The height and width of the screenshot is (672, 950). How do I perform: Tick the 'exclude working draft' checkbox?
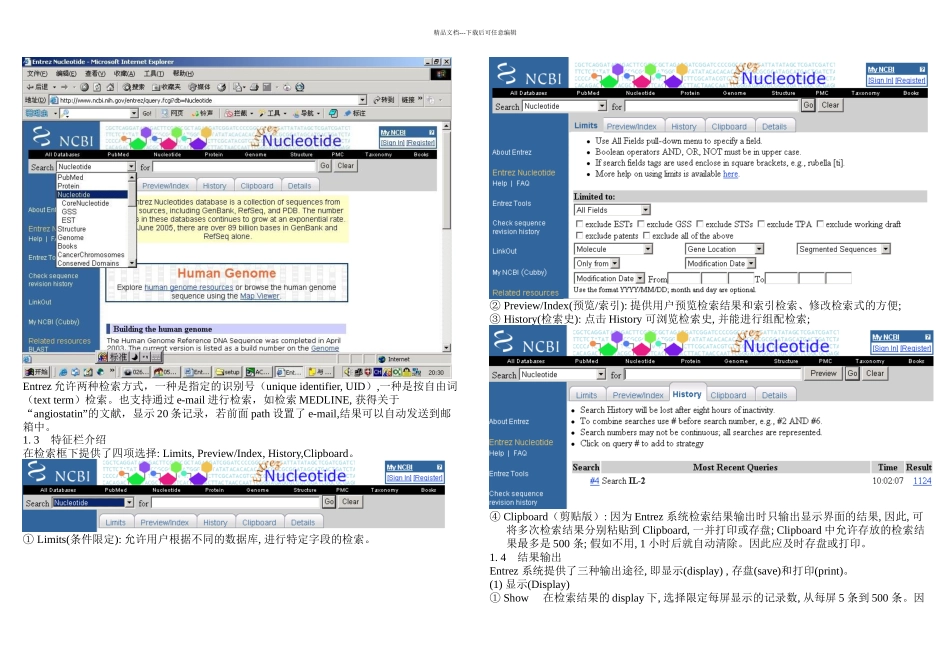(x=820, y=224)
